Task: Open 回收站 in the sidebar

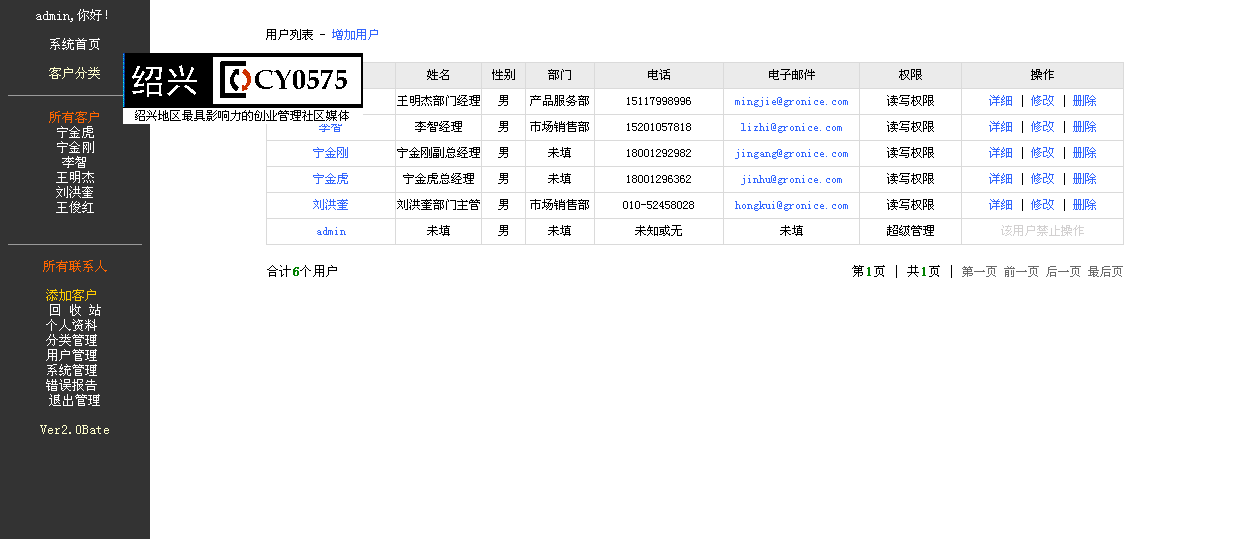Action: (x=75, y=310)
